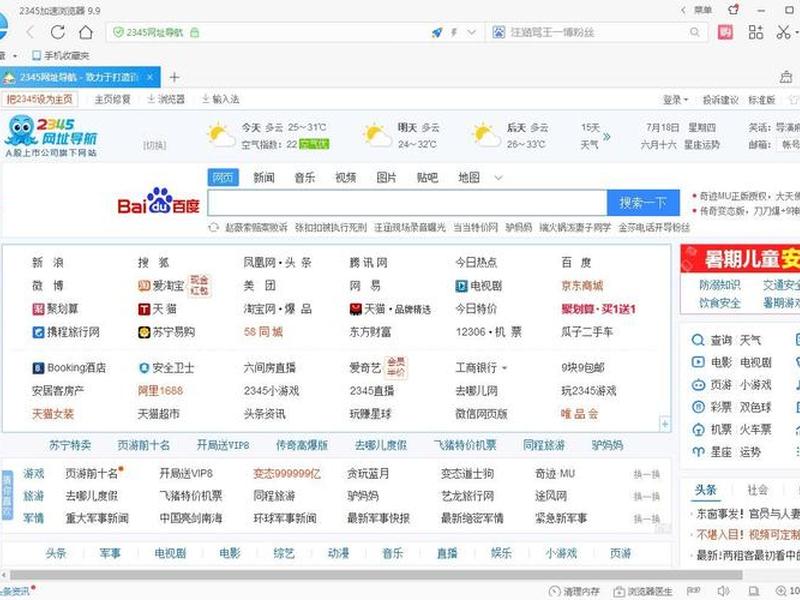Open a new tab with plus button

point(174,77)
